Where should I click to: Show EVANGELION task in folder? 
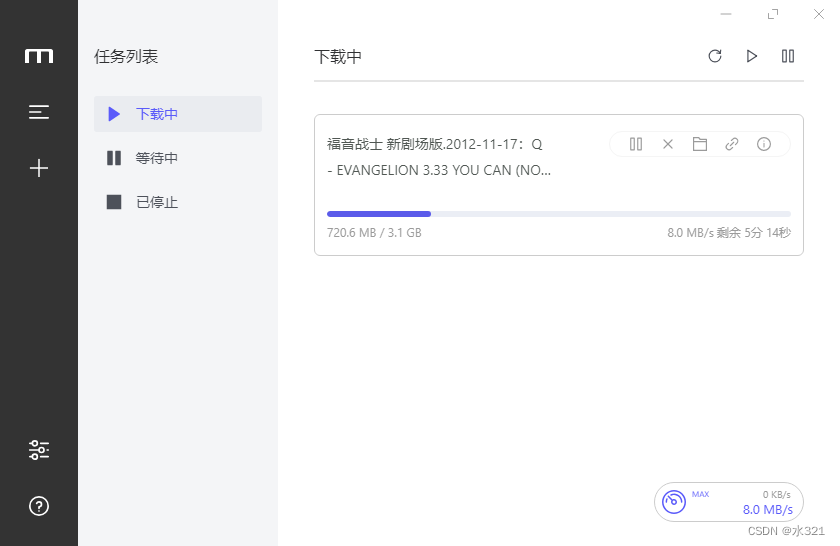(700, 144)
